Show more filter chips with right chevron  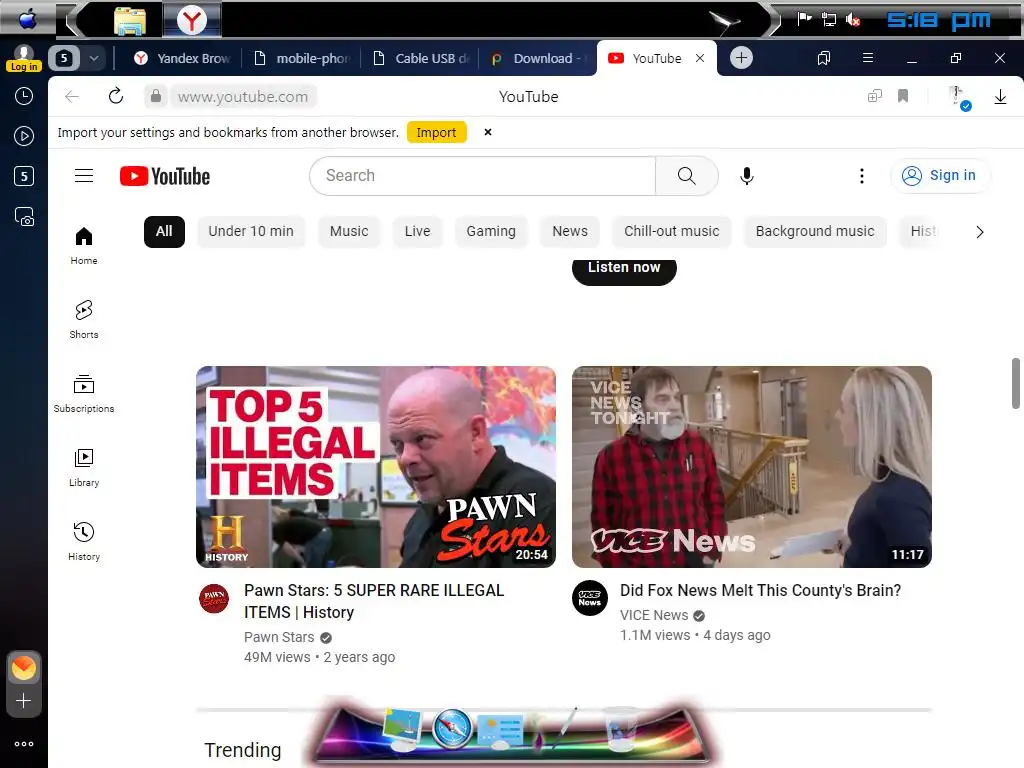coord(979,232)
